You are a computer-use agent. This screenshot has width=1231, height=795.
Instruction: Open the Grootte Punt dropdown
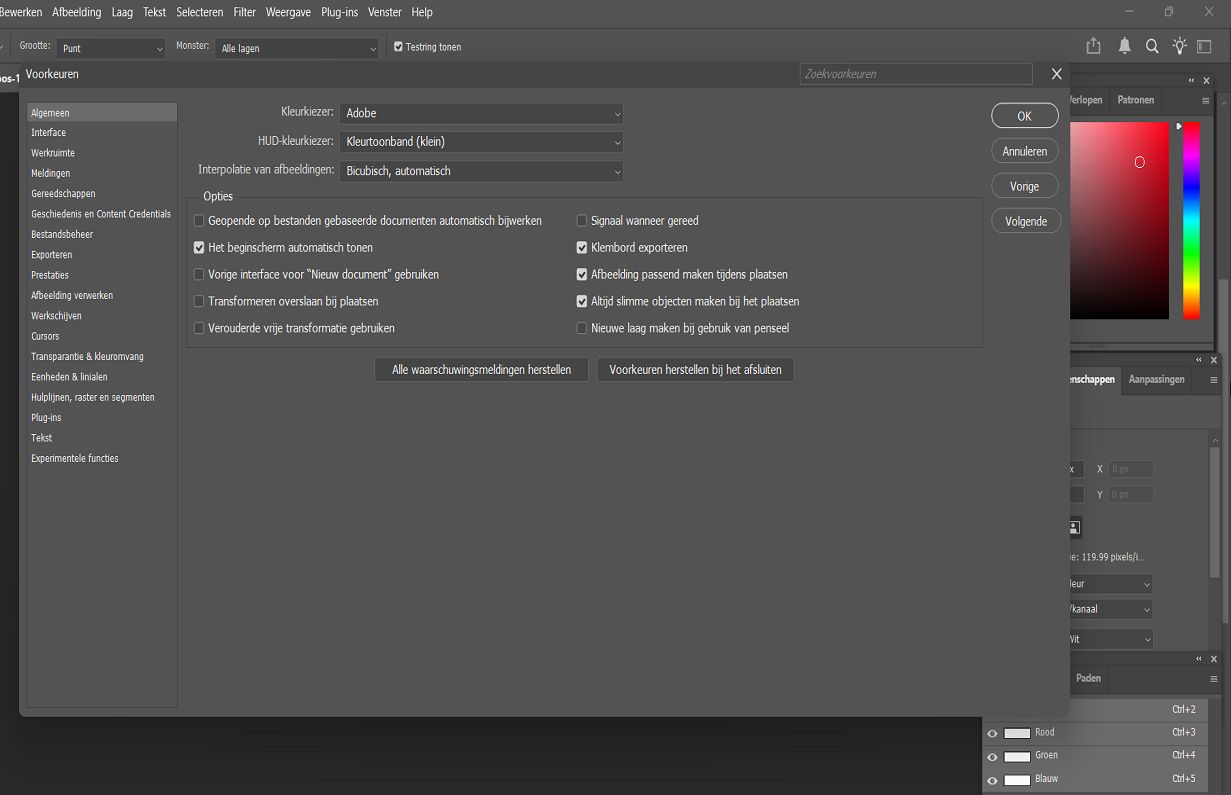pos(111,48)
